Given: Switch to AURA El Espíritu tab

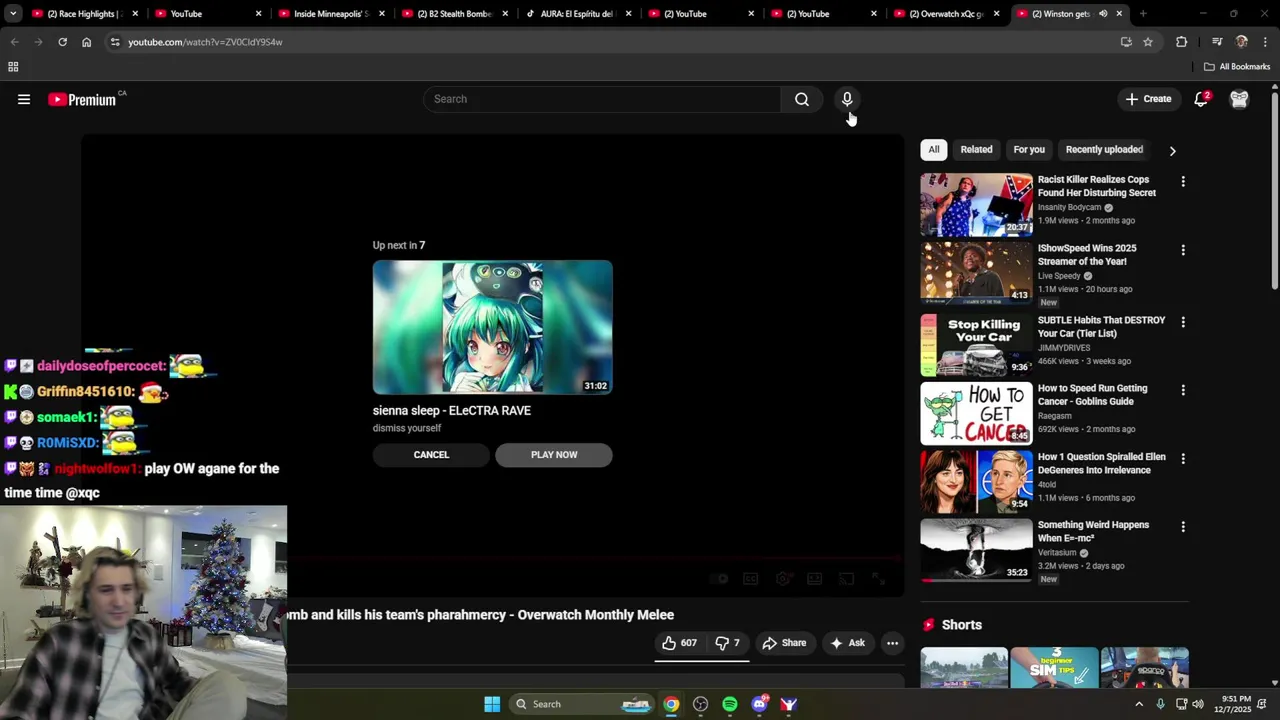Looking at the screenshot, I should tap(576, 14).
